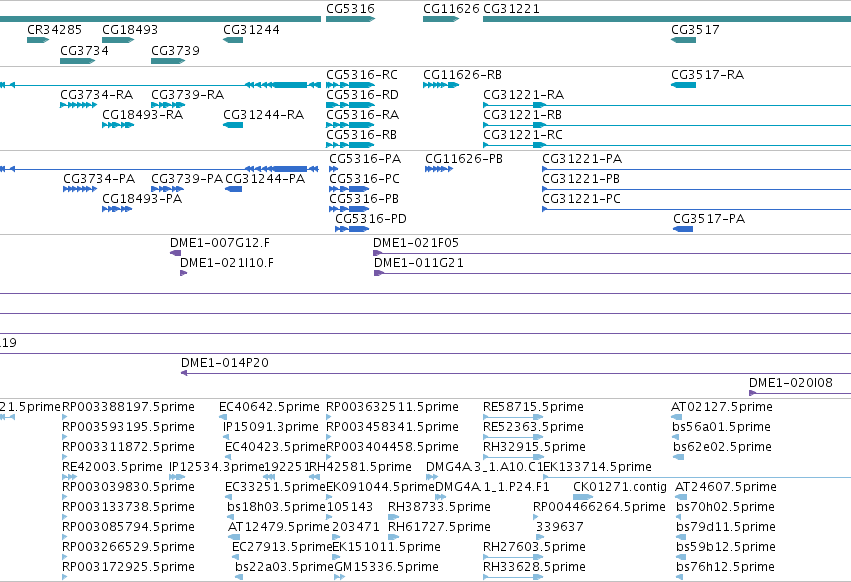Viewport: 851px width, 582px height.
Task: Select transcript CG3734-RA
Action: [x=97, y=94]
